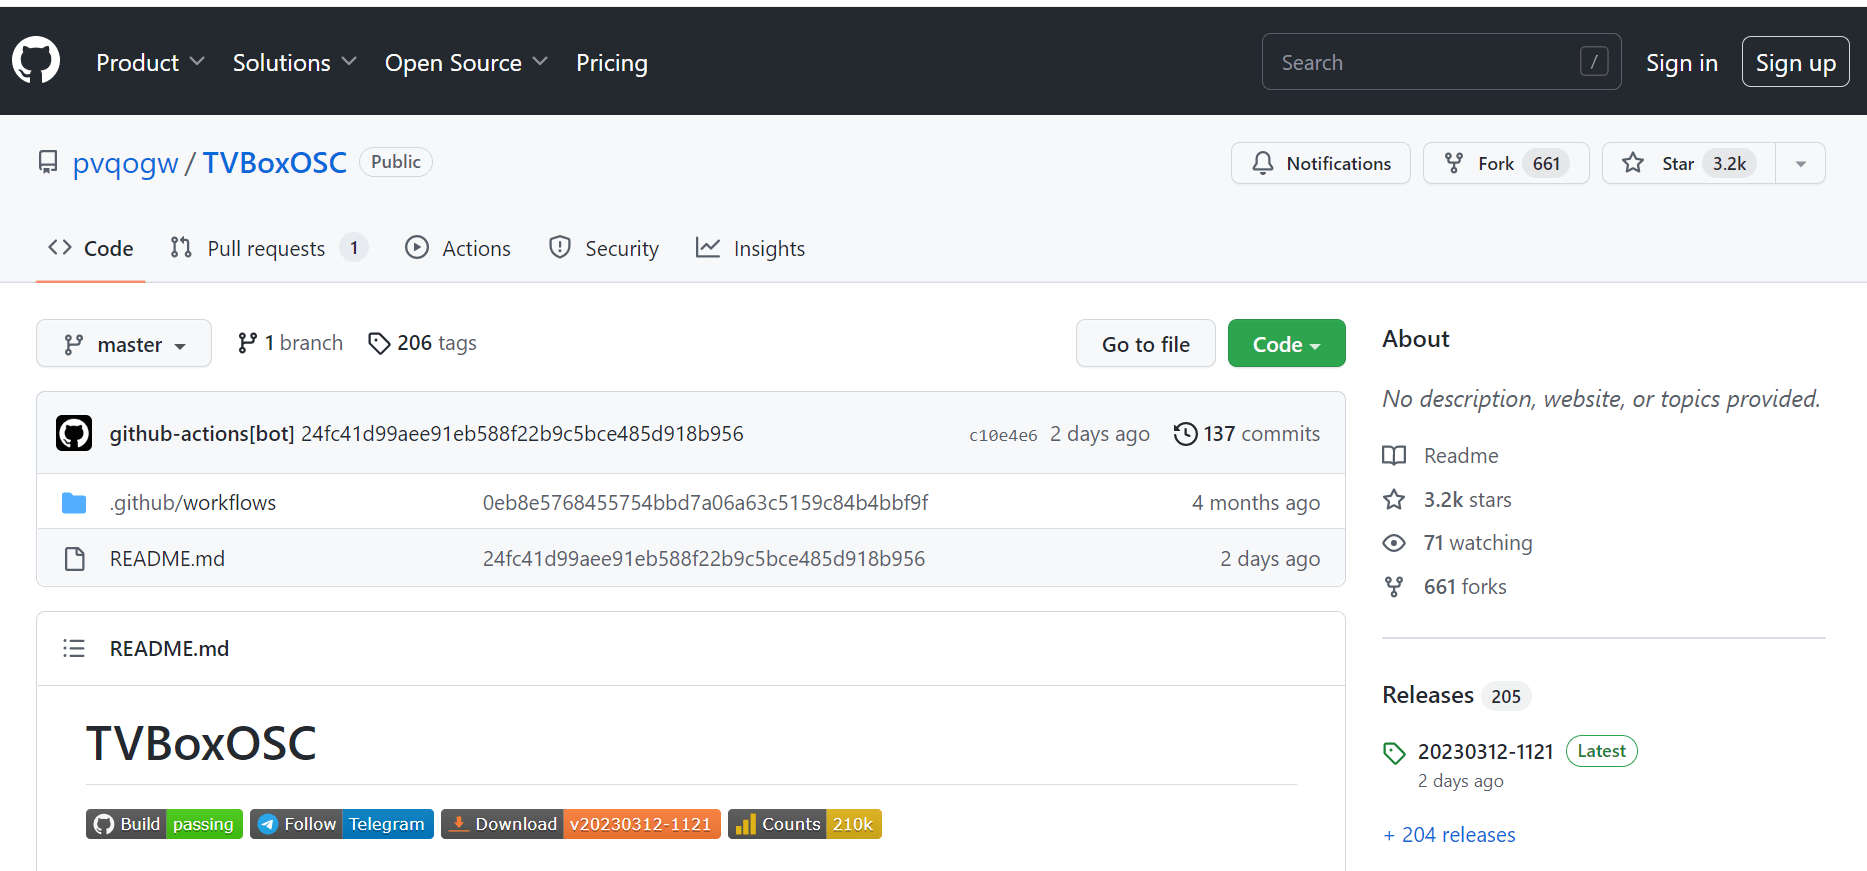Open the Actions tab
1867x871 pixels.
pos(458,248)
